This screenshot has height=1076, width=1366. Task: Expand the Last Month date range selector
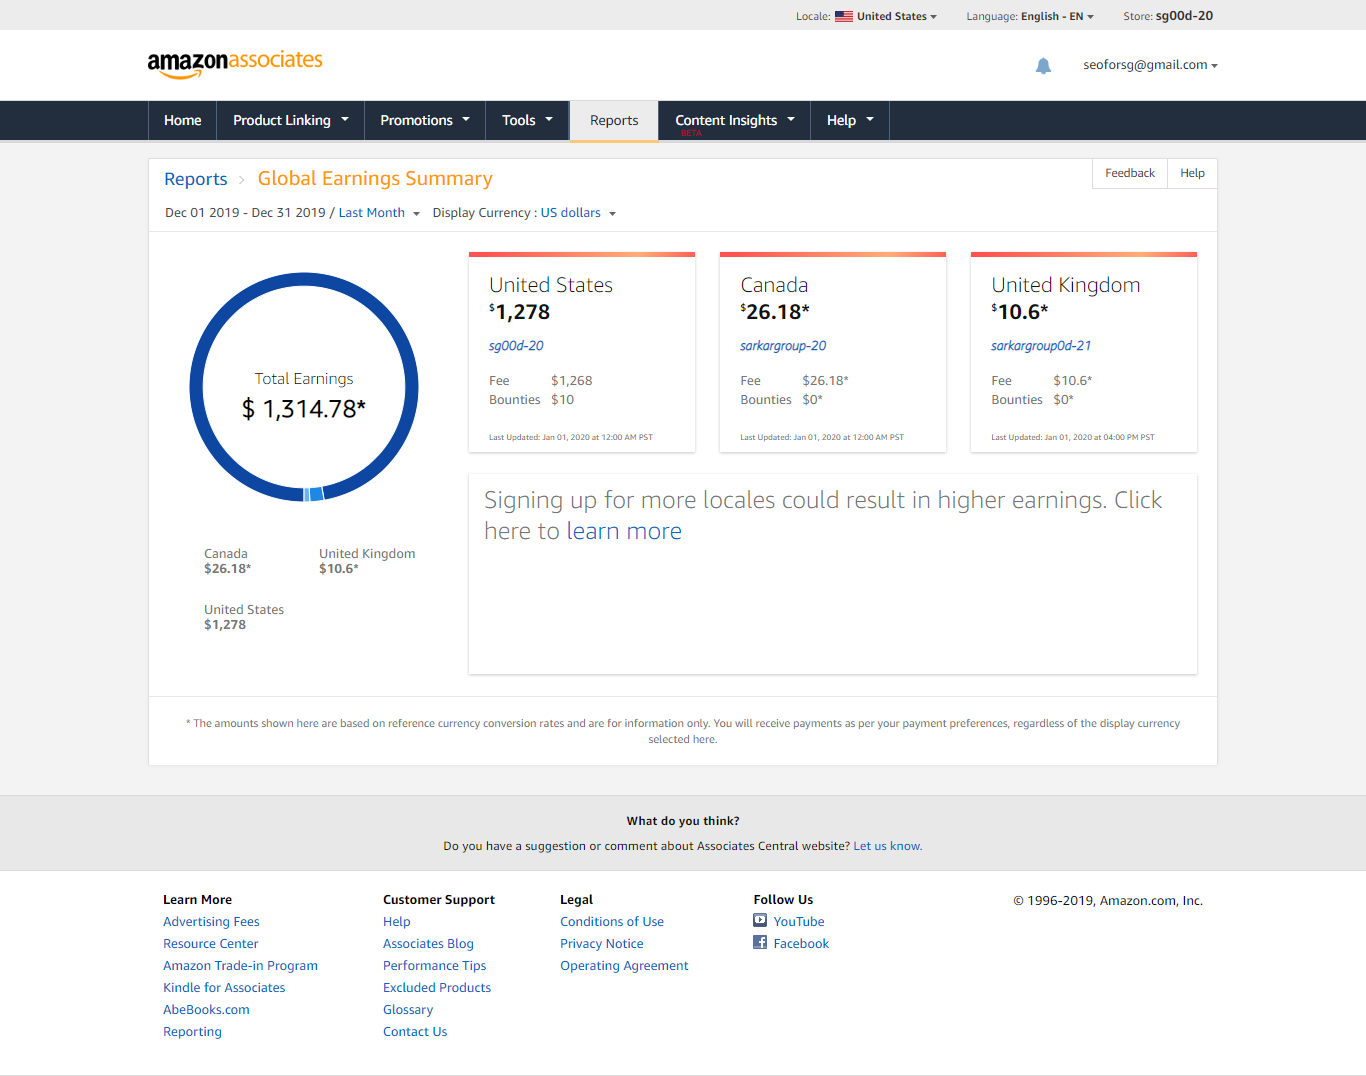click(x=379, y=212)
